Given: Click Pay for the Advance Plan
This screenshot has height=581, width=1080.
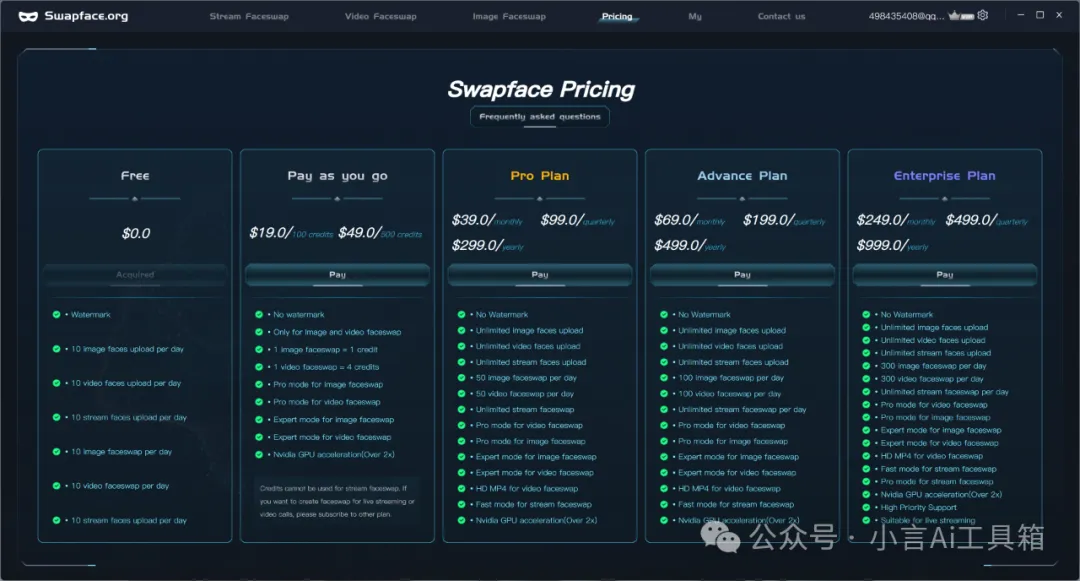Looking at the screenshot, I should tap(742, 275).
